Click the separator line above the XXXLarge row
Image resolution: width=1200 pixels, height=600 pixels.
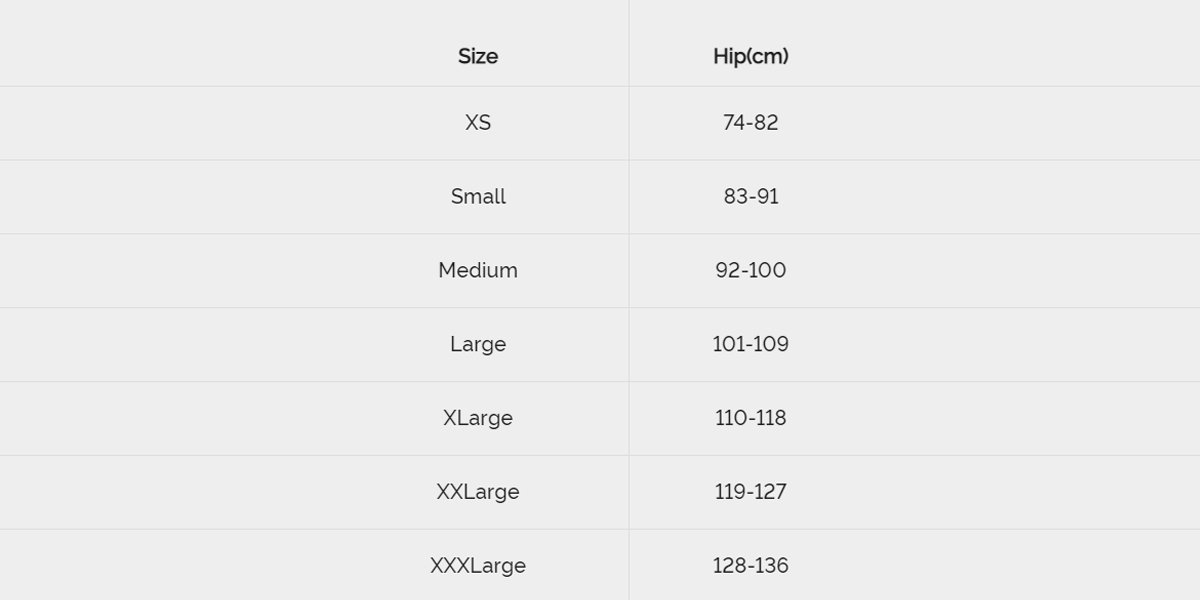(300, 529)
